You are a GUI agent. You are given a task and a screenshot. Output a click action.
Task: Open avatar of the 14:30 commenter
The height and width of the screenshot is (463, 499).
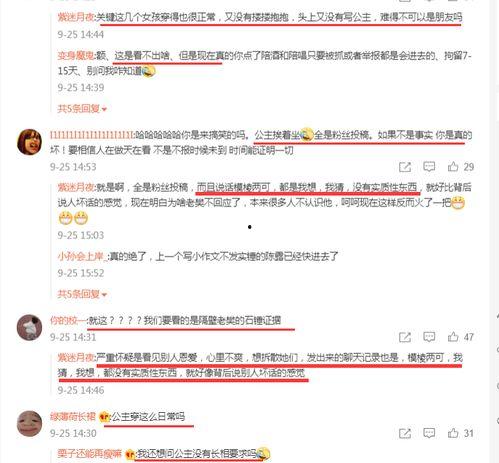(29, 423)
